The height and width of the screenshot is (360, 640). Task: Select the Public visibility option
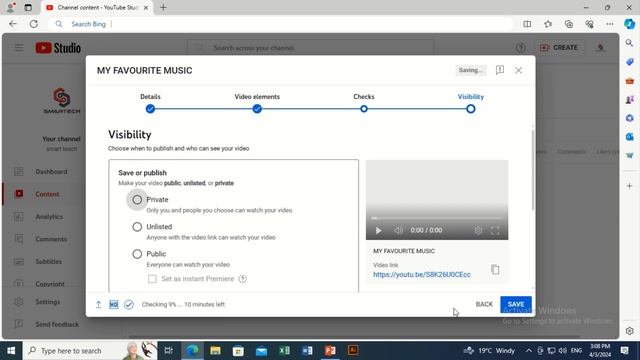click(x=137, y=254)
